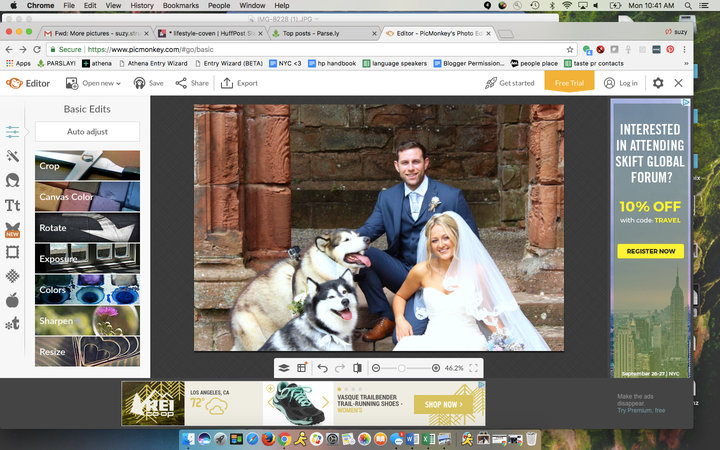Open the Text tool (Tt) in sidebar
The height and width of the screenshot is (450, 720).
pyautogui.click(x=13, y=205)
